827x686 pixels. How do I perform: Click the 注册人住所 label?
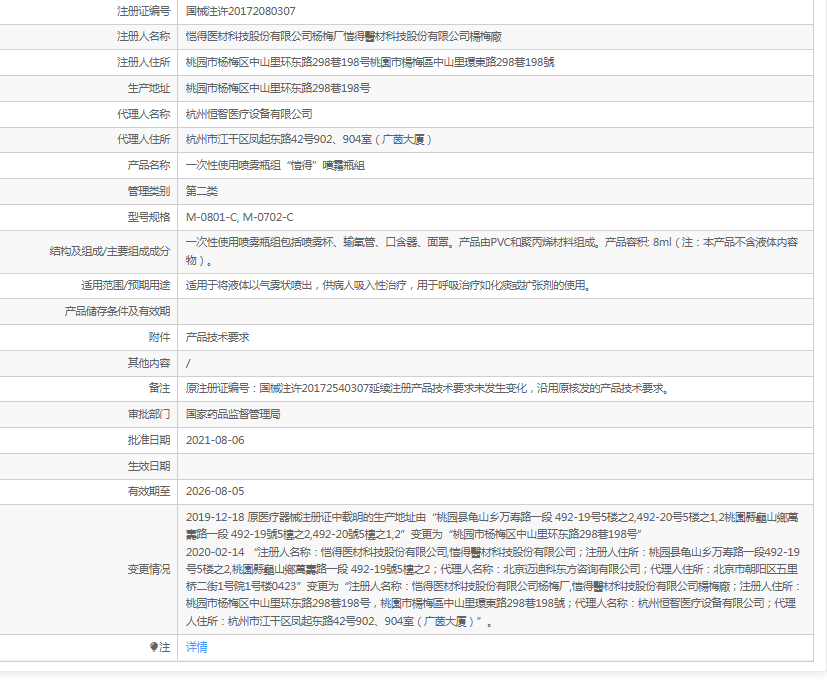(143, 62)
